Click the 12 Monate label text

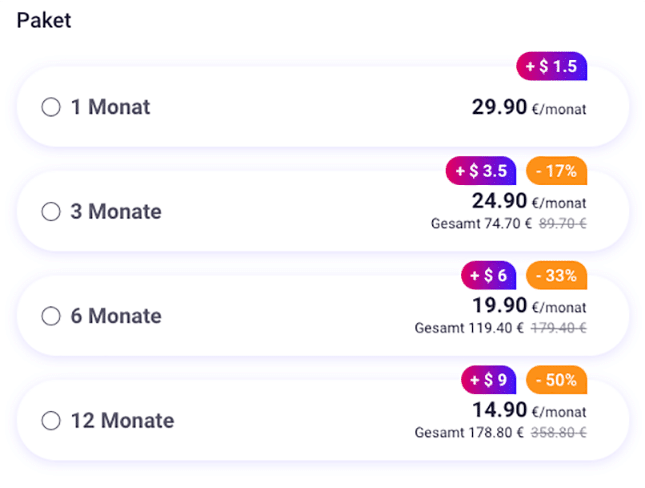pos(122,421)
